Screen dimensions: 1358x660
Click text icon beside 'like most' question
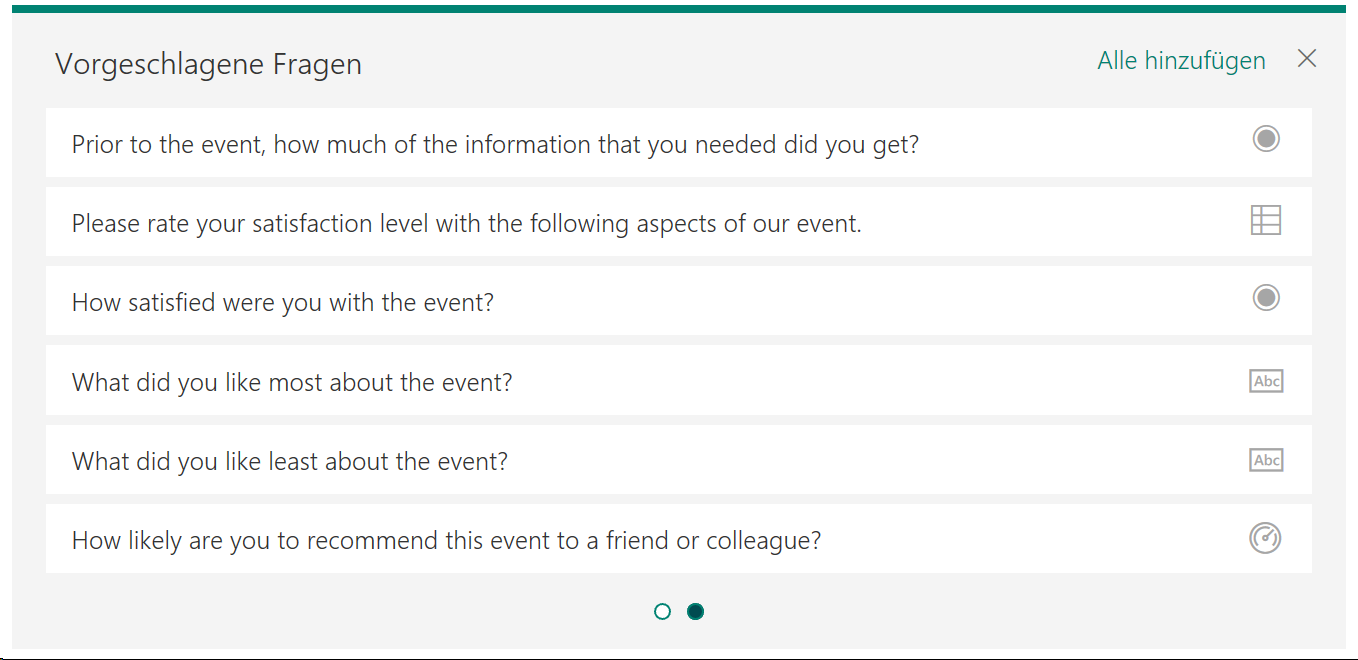click(x=1266, y=381)
